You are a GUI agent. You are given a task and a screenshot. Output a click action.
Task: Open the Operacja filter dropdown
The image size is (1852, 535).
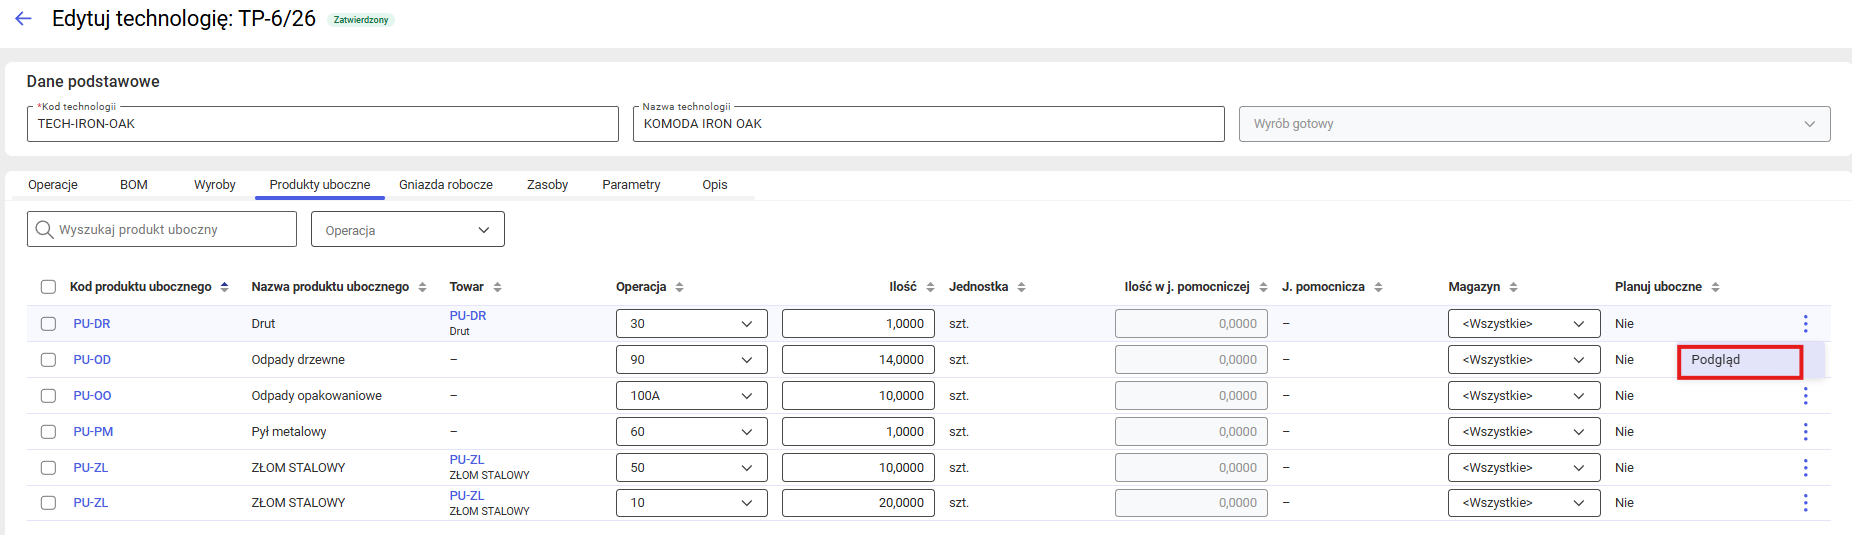[x=408, y=229]
